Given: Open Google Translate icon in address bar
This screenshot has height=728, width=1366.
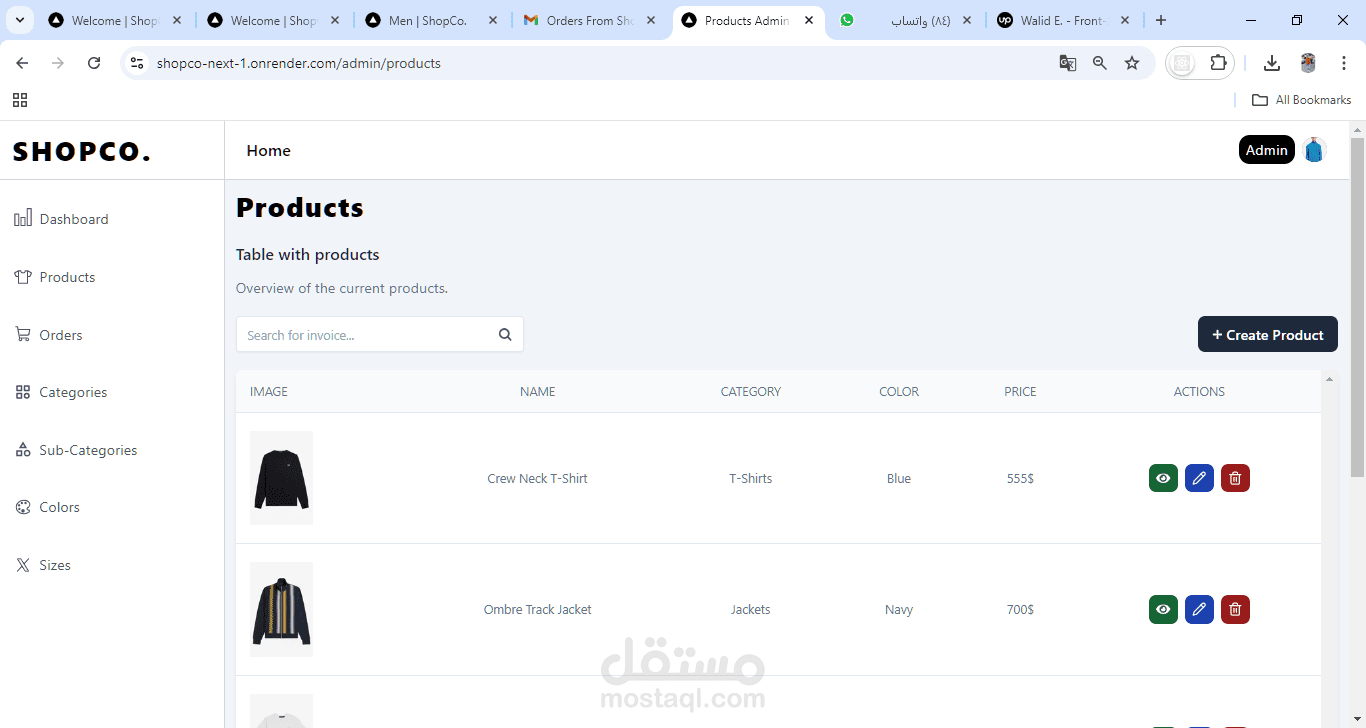Looking at the screenshot, I should (x=1068, y=63).
